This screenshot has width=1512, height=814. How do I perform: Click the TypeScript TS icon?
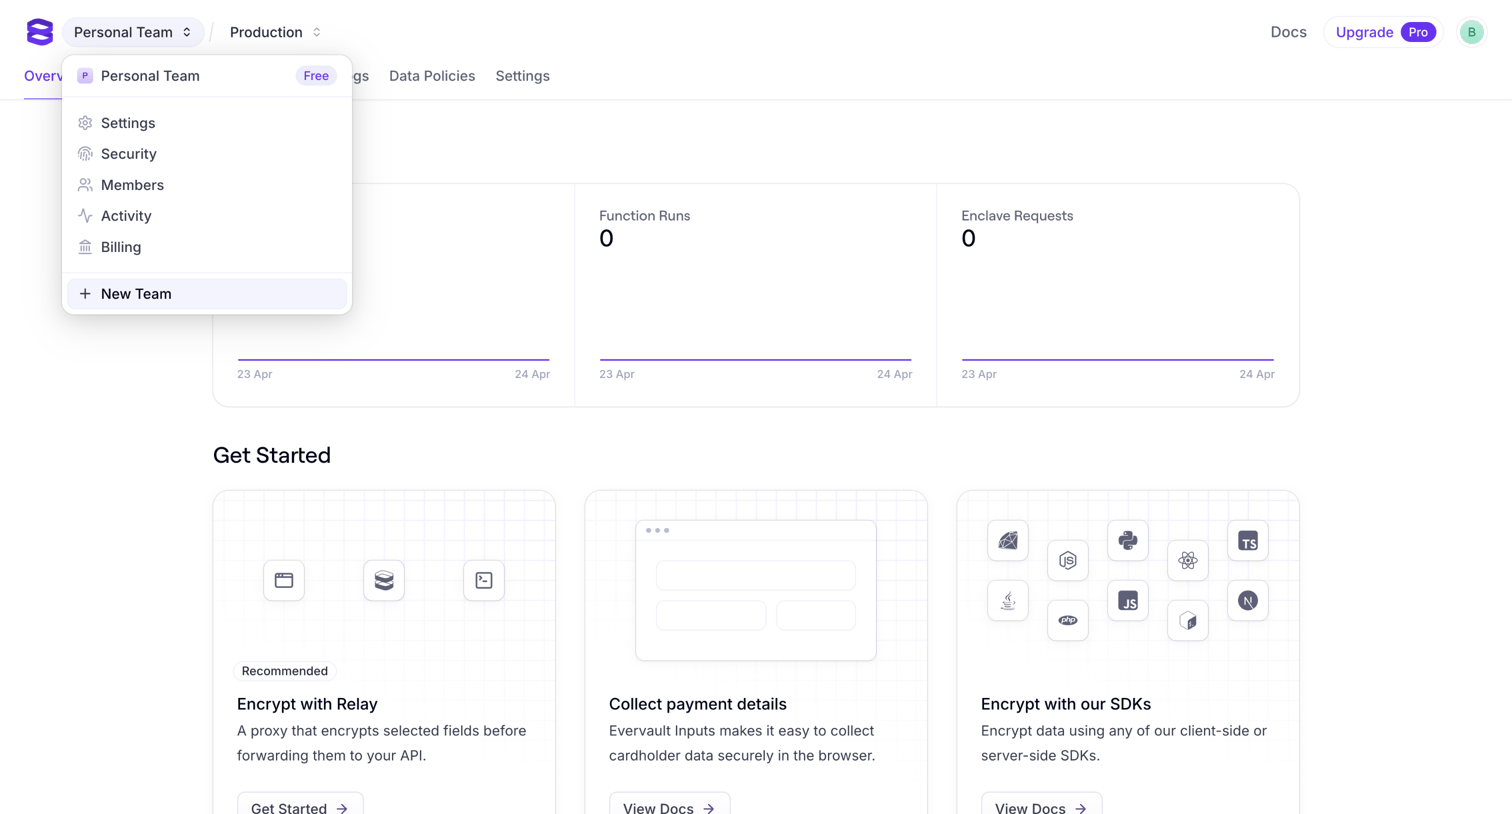[x=1248, y=541]
